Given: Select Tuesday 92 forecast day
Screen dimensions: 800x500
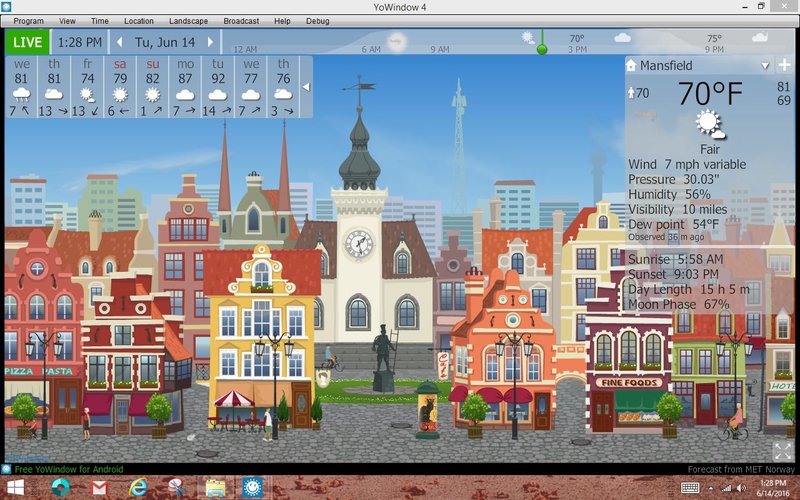Looking at the screenshot, I should (x=218, y=87).
